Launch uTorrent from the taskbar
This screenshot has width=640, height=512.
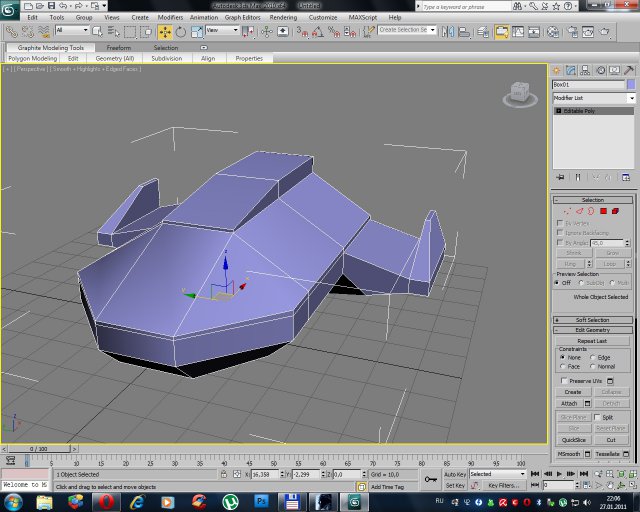229,500
